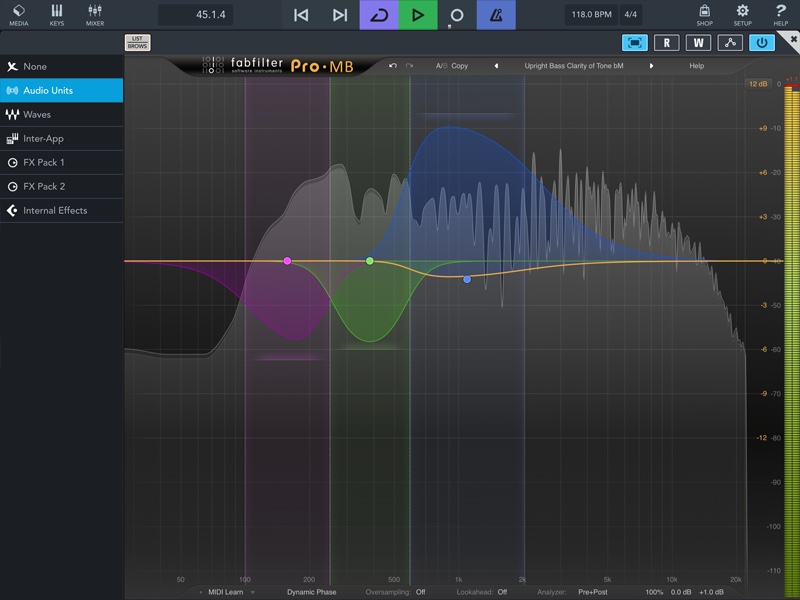The width and height of the screenshot is (800, 600).
Task: Click the FabFilter Pro-MB logo
Action: [278, 66]
